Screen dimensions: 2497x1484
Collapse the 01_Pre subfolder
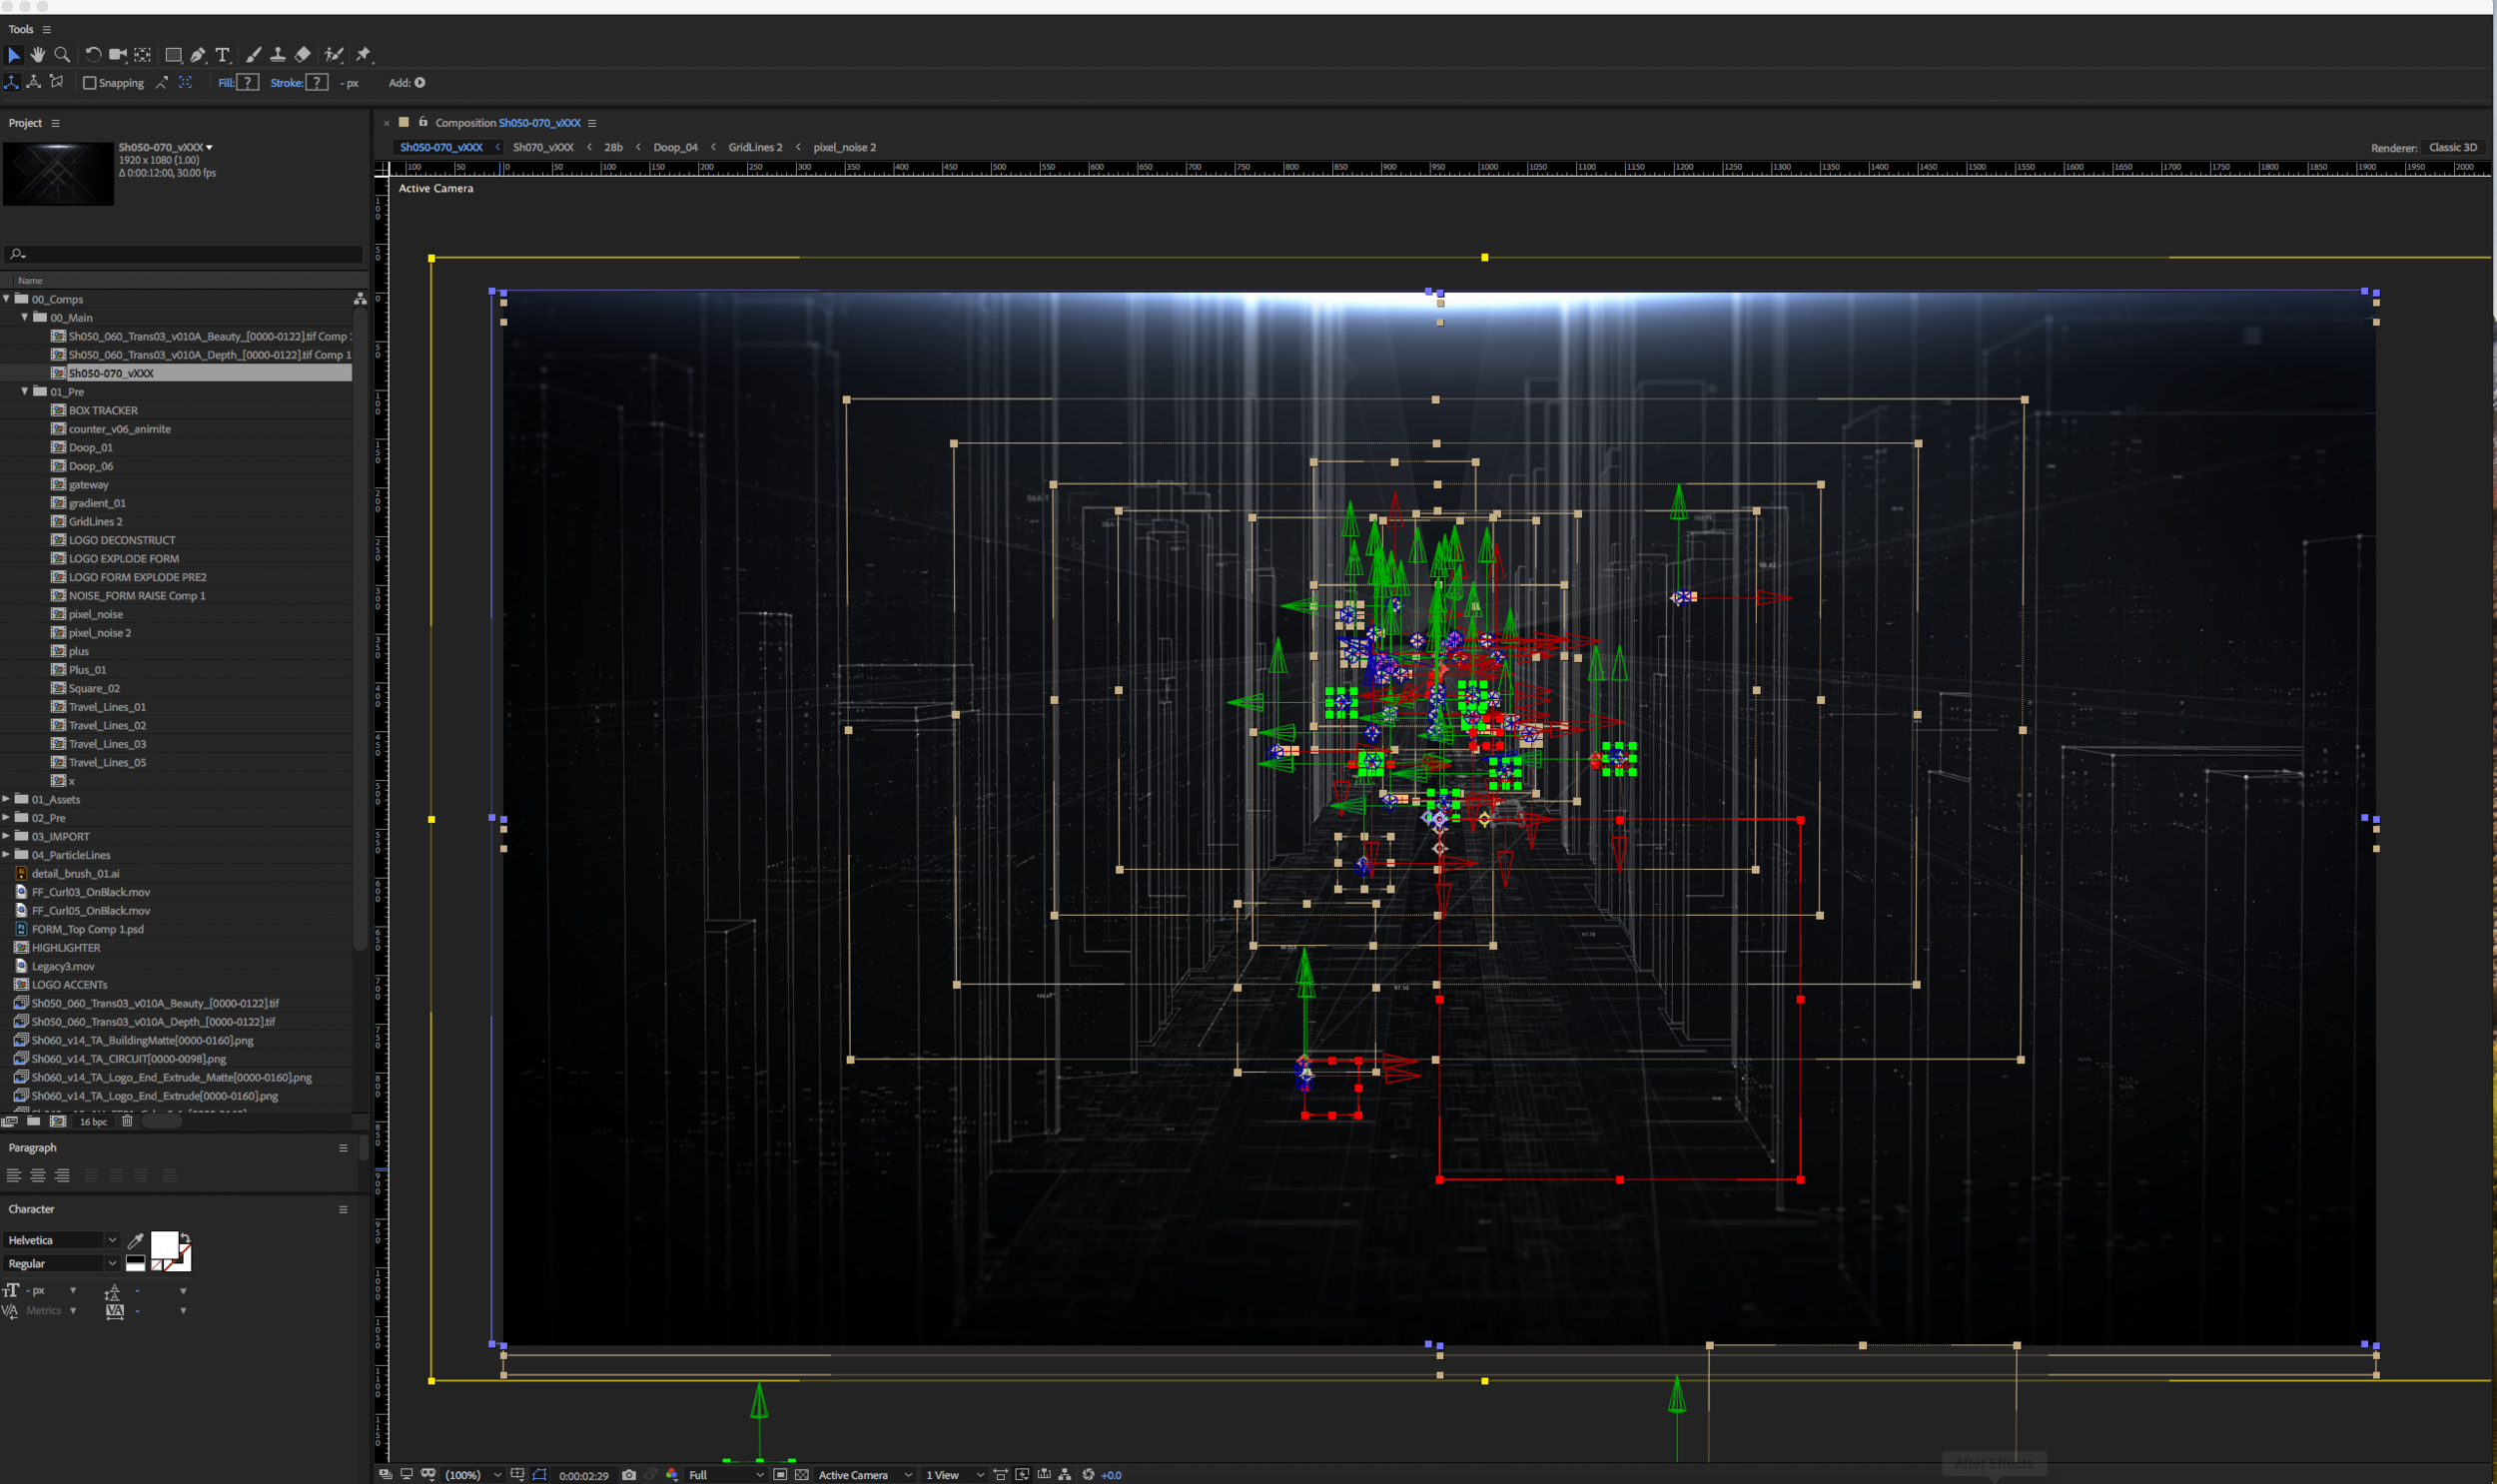tap(25, 391)
